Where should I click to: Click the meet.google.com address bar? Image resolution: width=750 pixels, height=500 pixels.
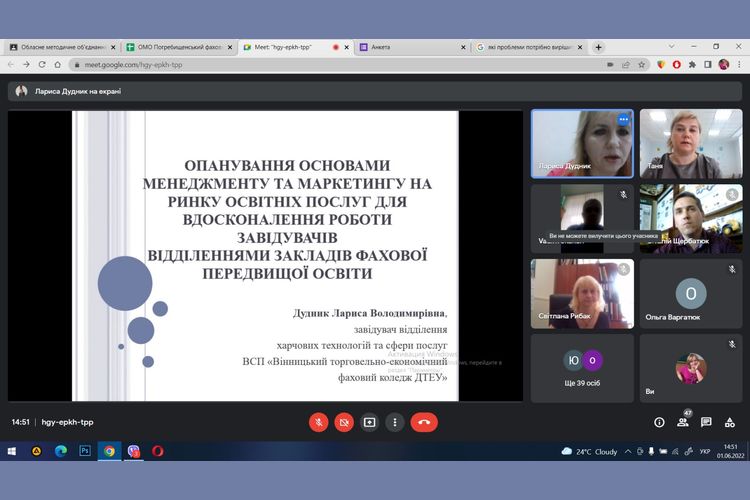[x=300, y=64]
